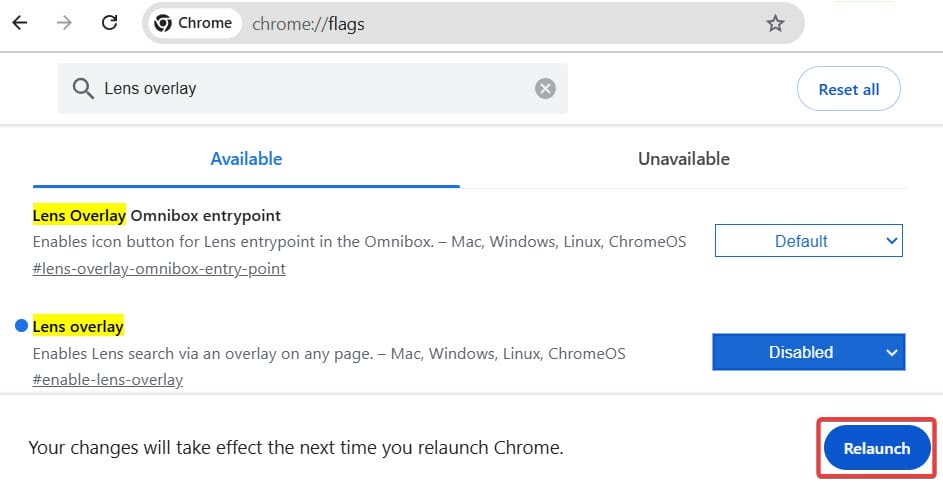Image resolution: width=943 pixels, height=490 pixels.
Task: Click into the flags search field
Action: (x=310, y=89)
